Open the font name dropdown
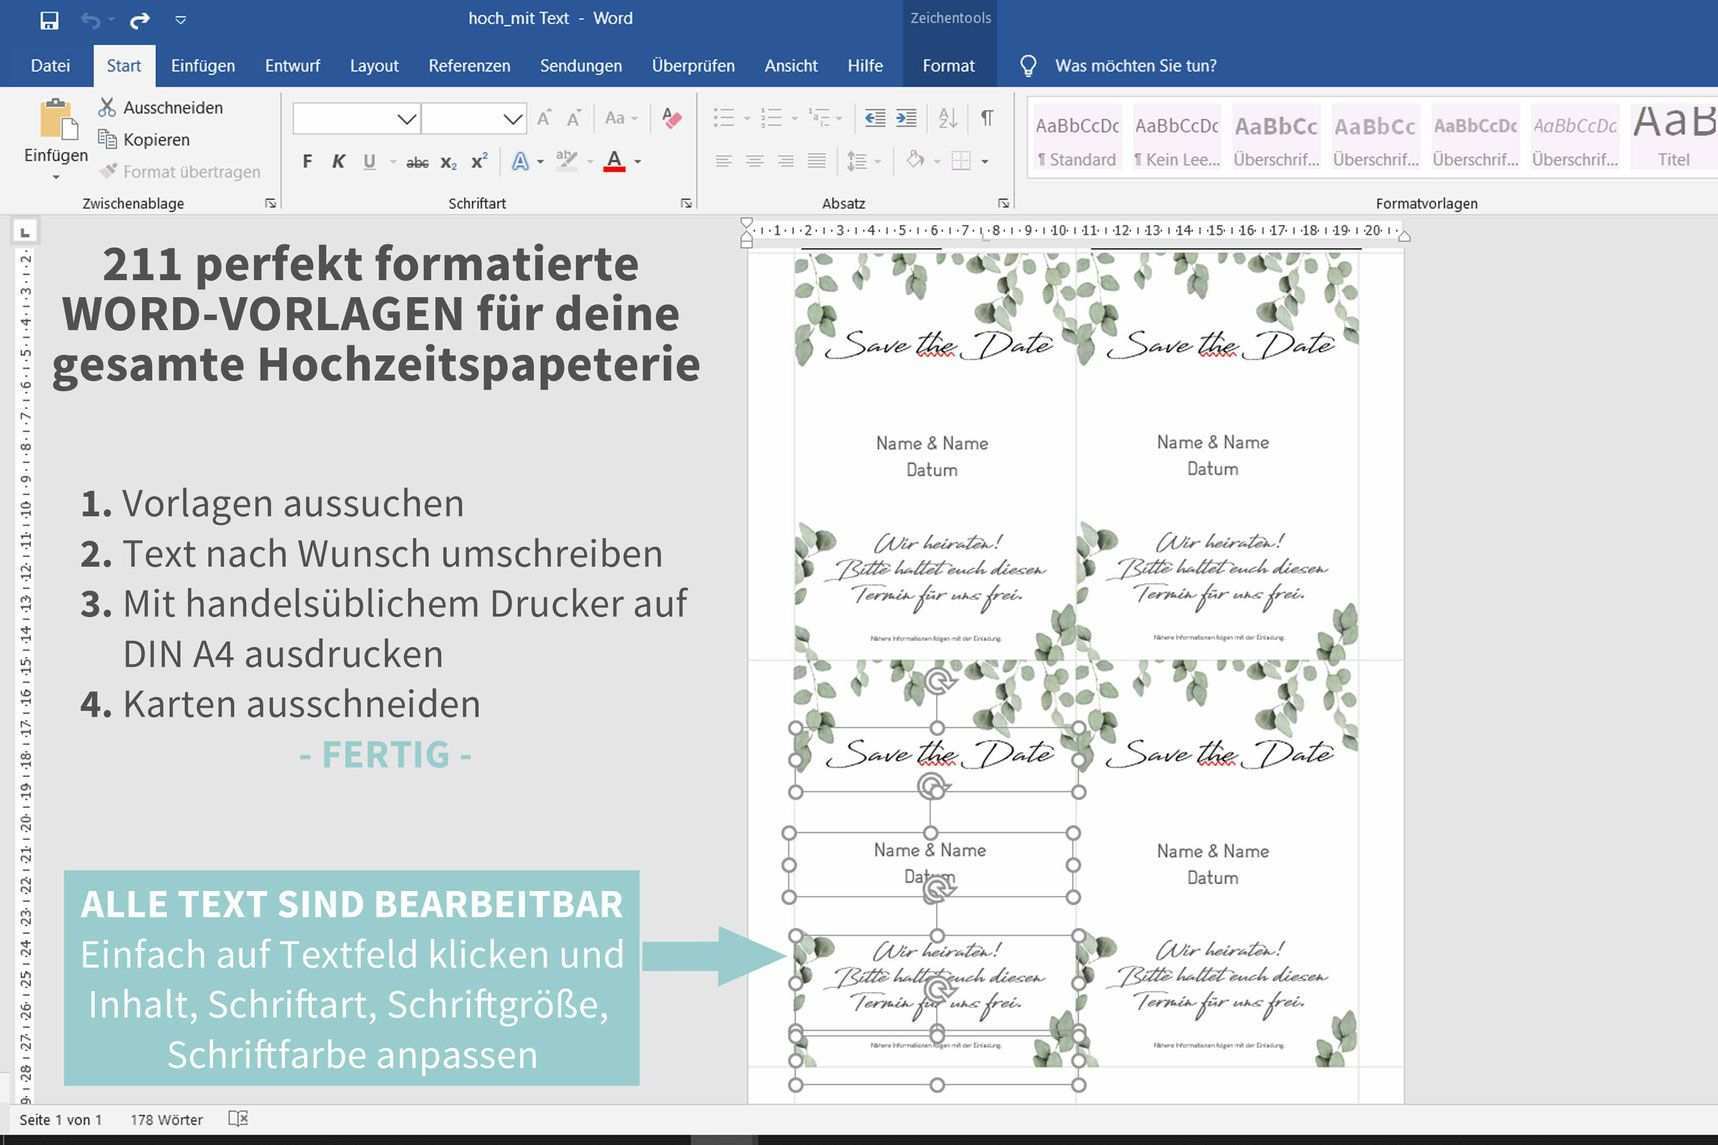The image size is (1718, 1145). (406, 119)
